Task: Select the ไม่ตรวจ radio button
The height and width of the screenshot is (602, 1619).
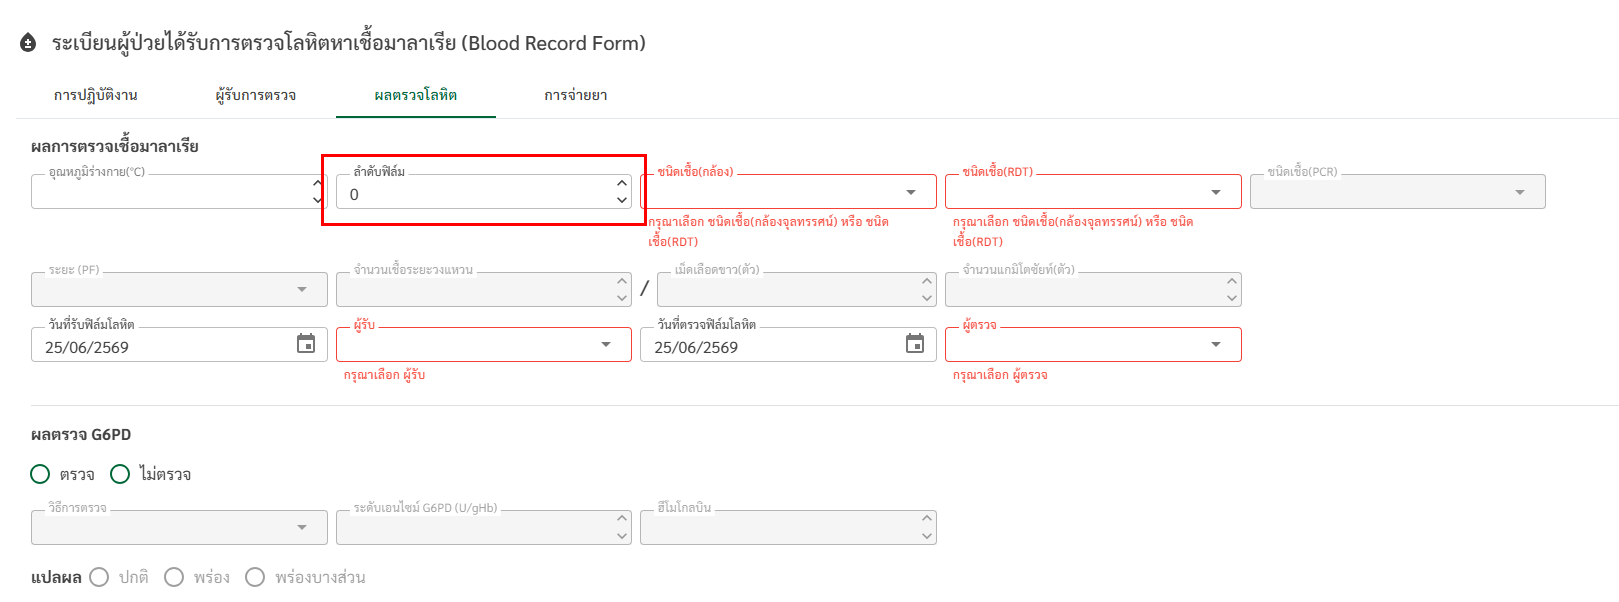Action: tap(120, 474)
